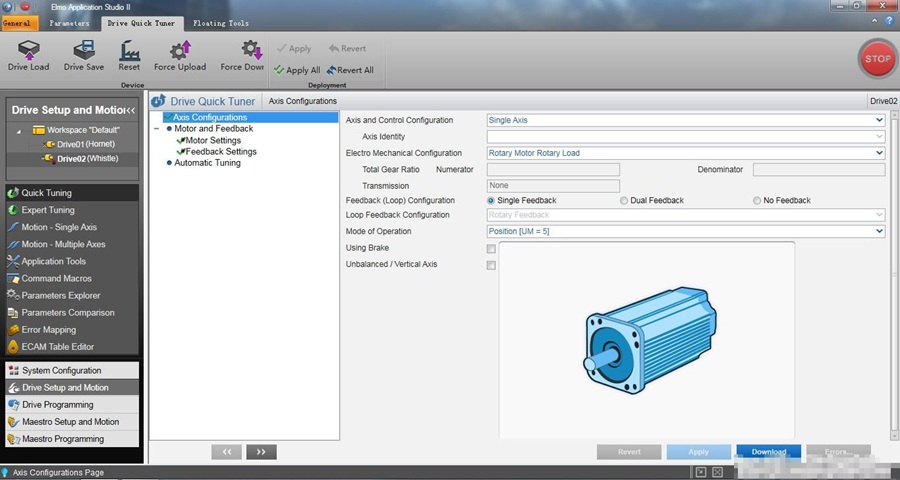Select the No Feedback radio option
The image size is (900, 480).
pos(757,201)
